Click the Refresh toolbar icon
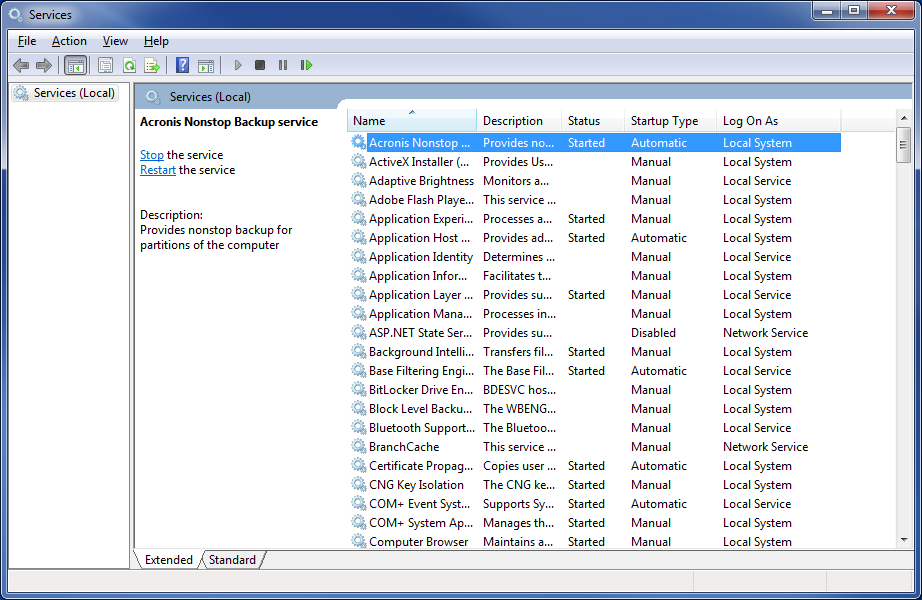Screen dimensions: 922x600 click(x=129, y=65)
